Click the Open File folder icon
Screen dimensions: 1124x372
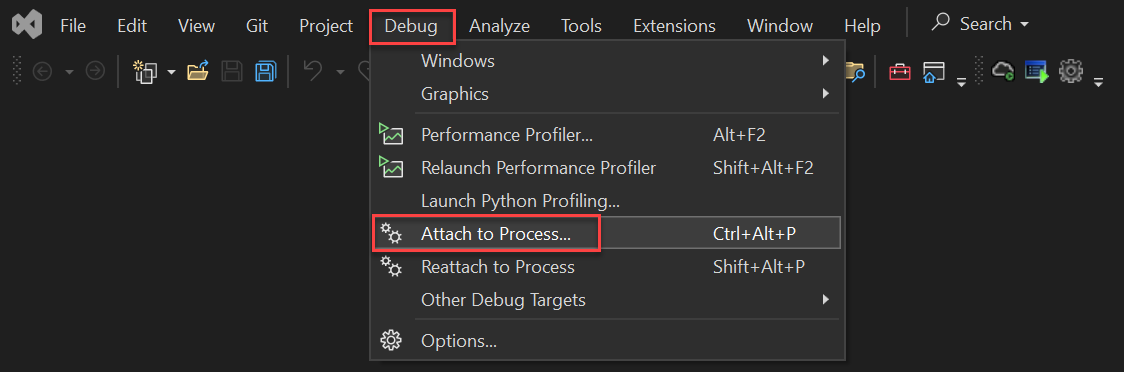(198, 71)
